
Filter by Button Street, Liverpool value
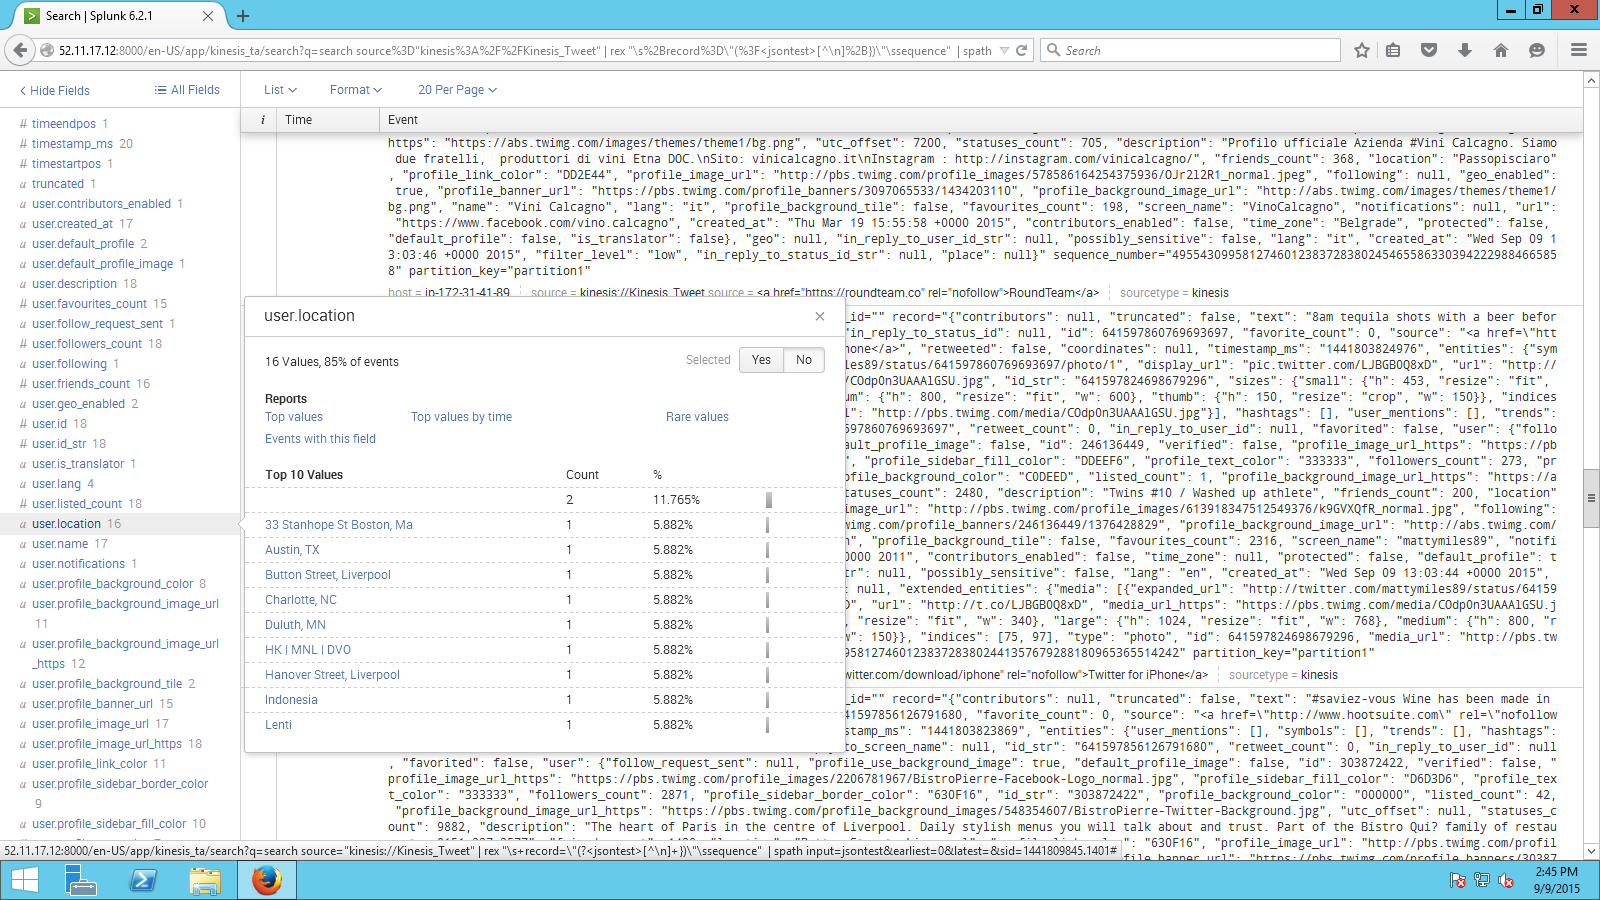pyautogui.click(x=328, y=575)
